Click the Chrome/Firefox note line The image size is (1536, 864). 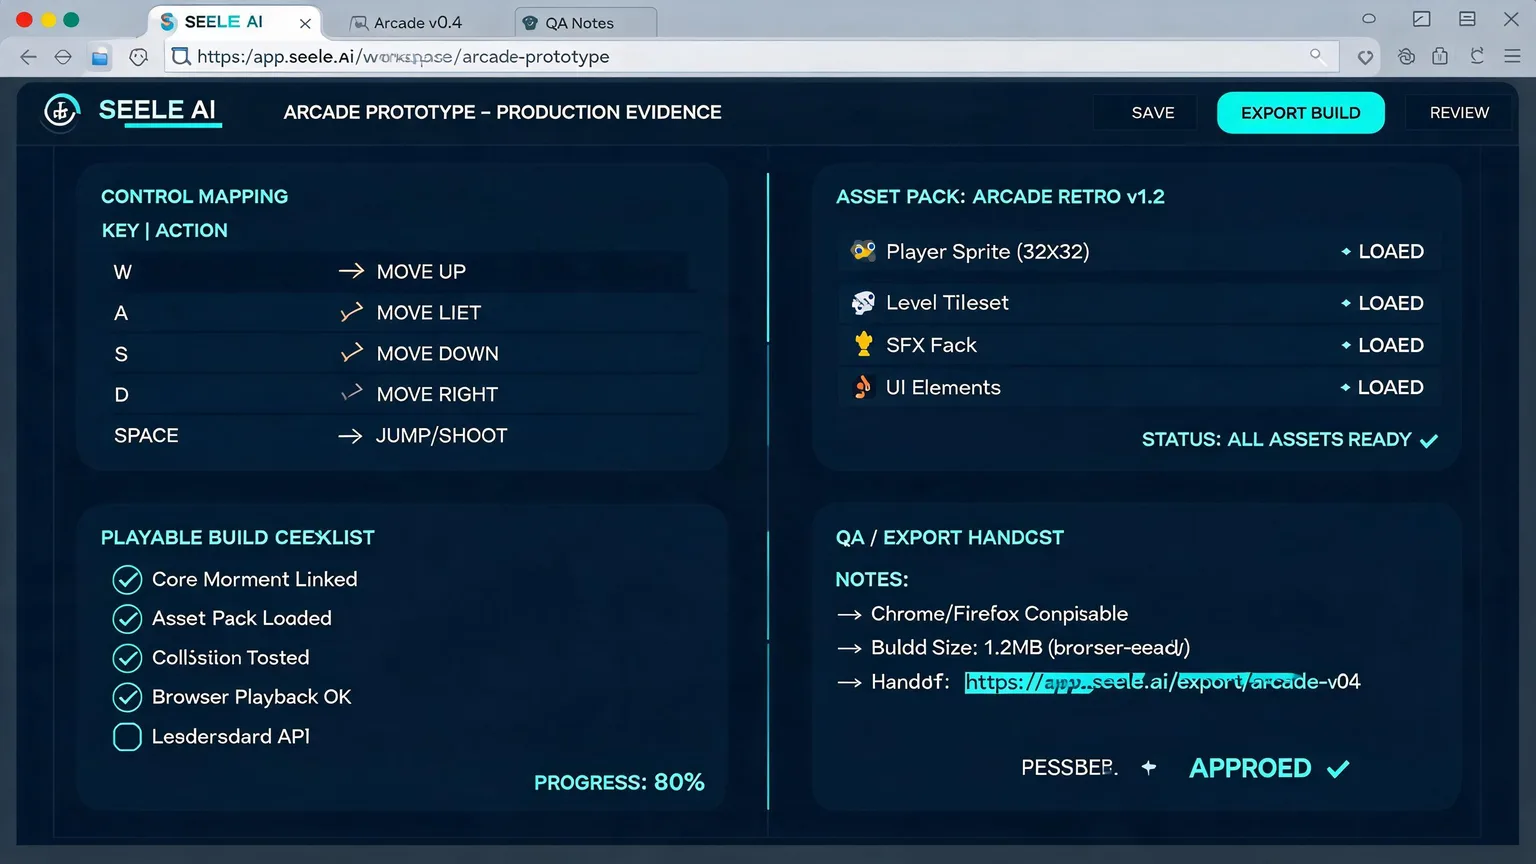point(999,614)
